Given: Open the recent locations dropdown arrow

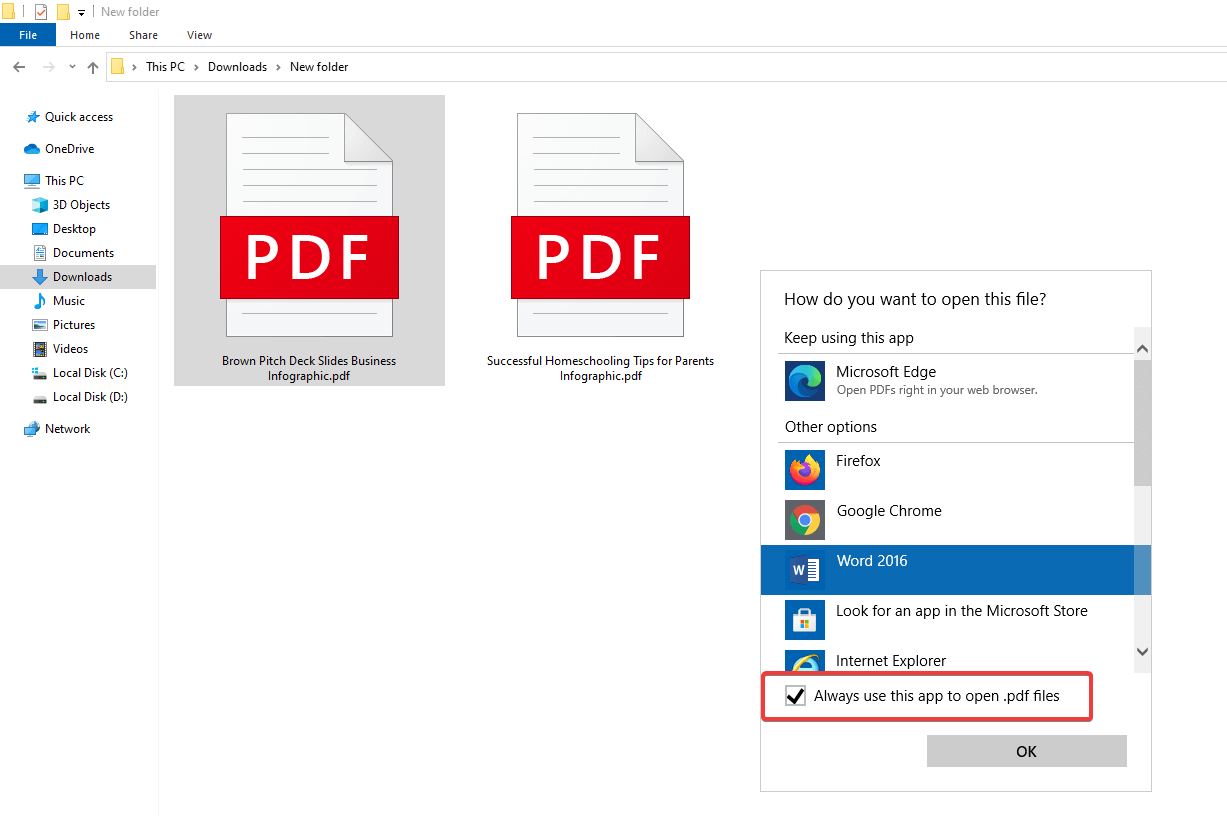Looking at the screenshot, I should click(x=71, y=67).
